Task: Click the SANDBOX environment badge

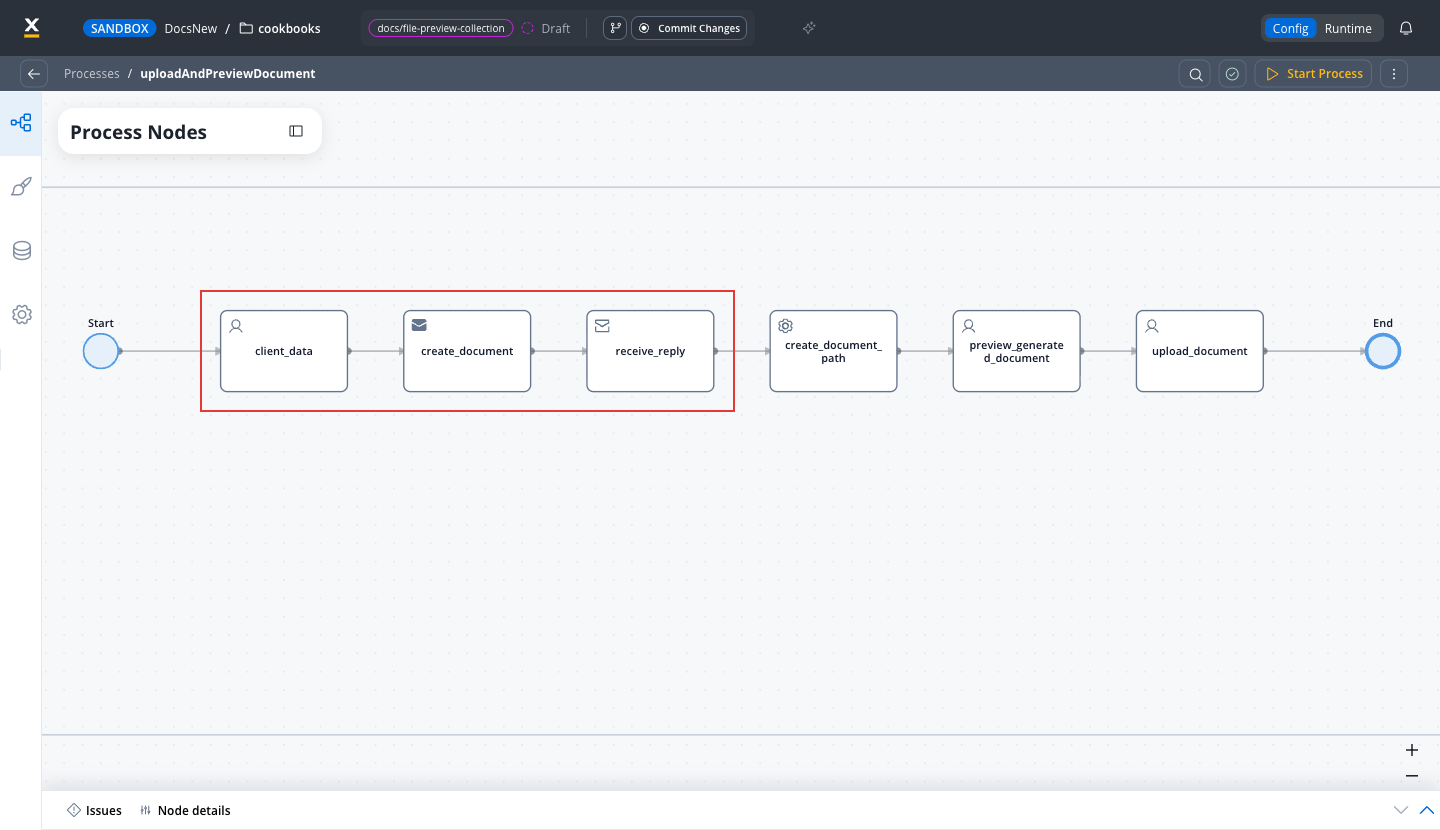Action: [x=119, y=28]
